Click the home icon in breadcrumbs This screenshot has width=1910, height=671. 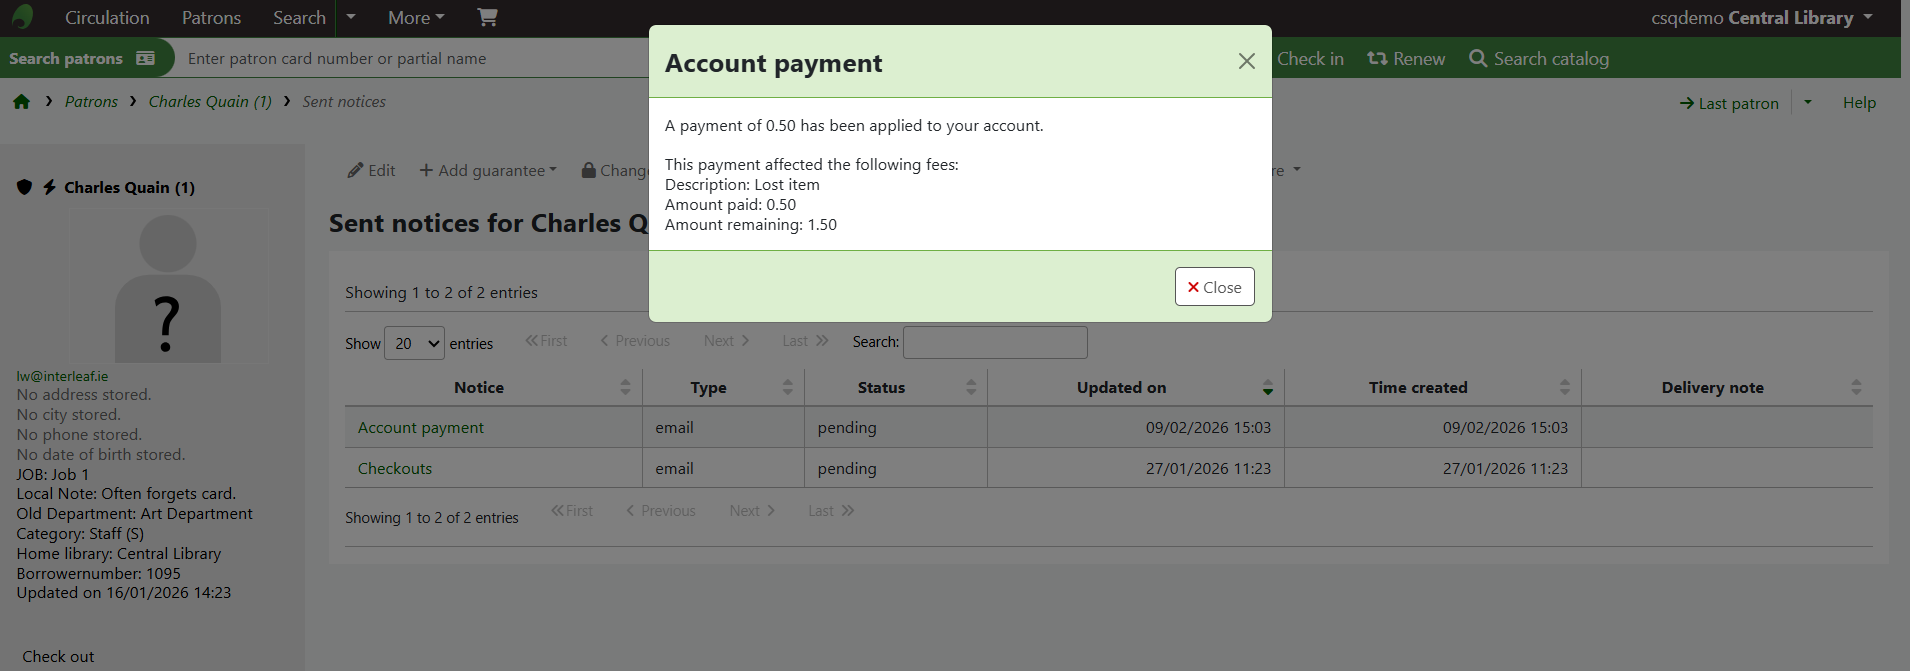[x=21, y=102]
